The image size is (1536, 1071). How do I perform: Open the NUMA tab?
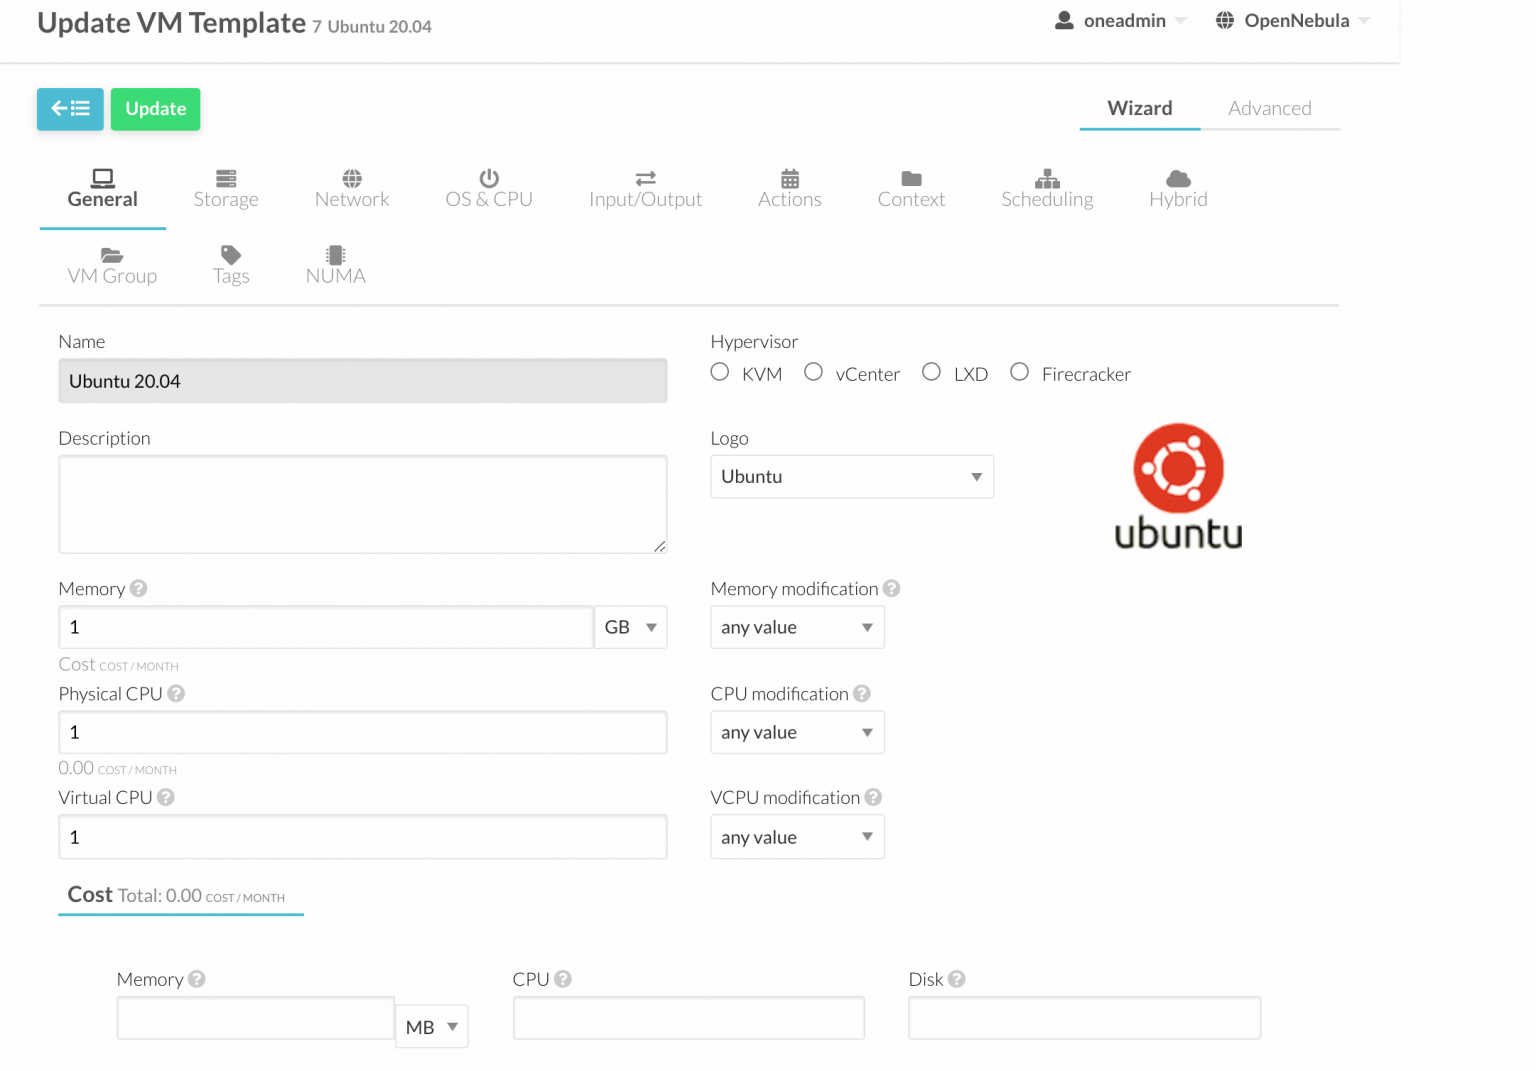335,265
